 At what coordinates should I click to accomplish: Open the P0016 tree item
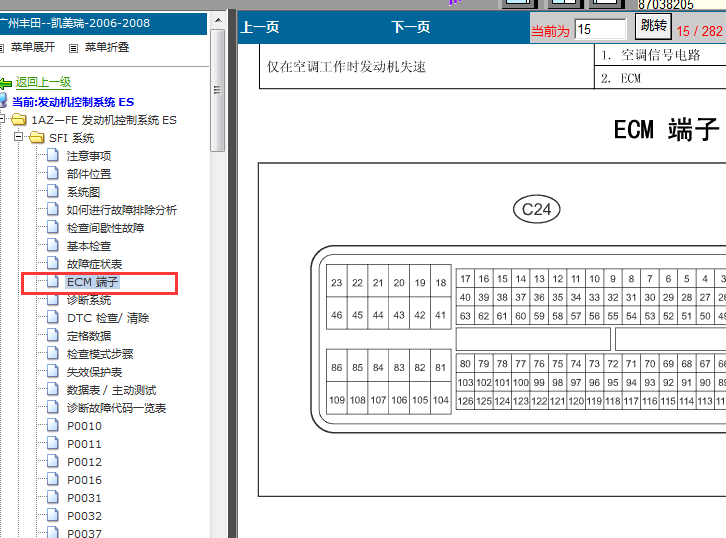[x=84, y=480]
